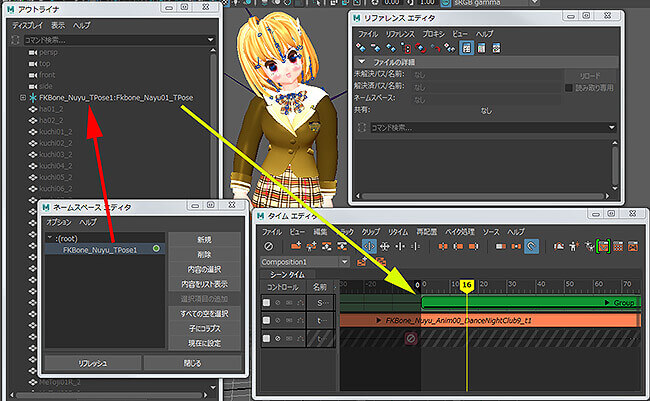This screenshot has height=401, width=650.
Task: Collapse the ファイルの詳細 section
Action: [364, 62]
